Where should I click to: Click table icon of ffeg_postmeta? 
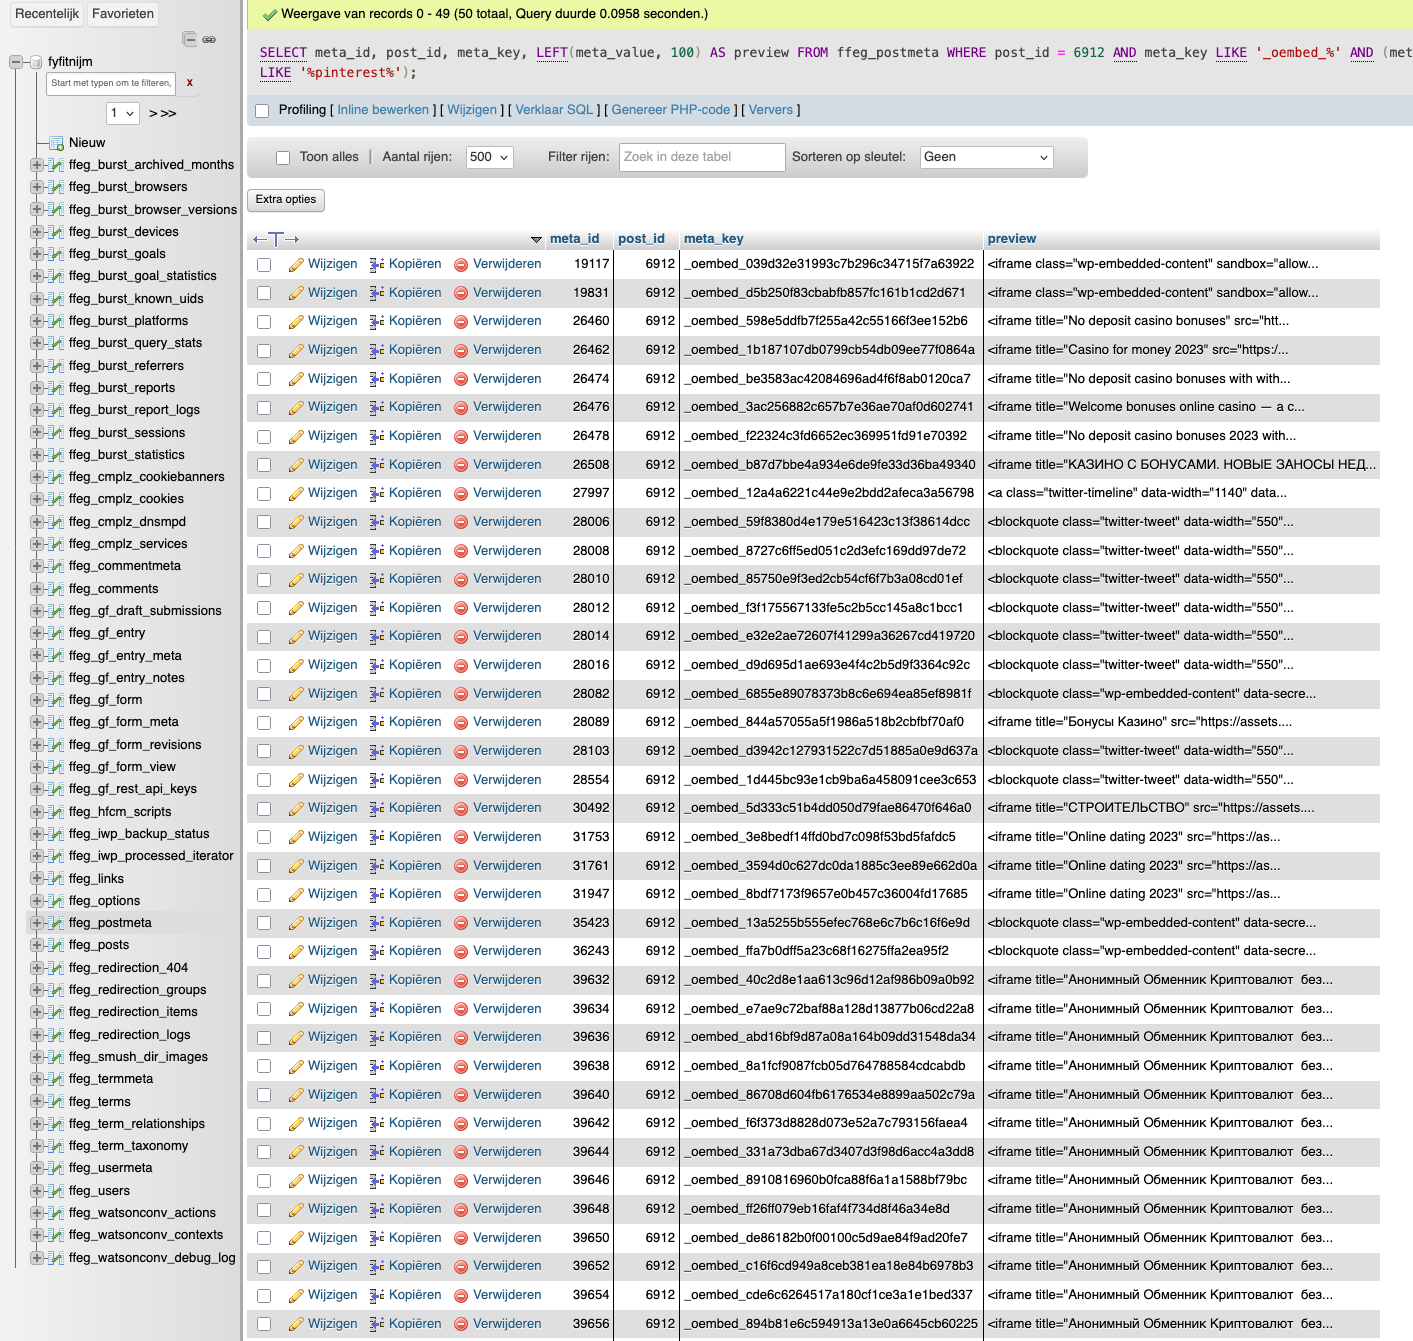click(56, 923)
